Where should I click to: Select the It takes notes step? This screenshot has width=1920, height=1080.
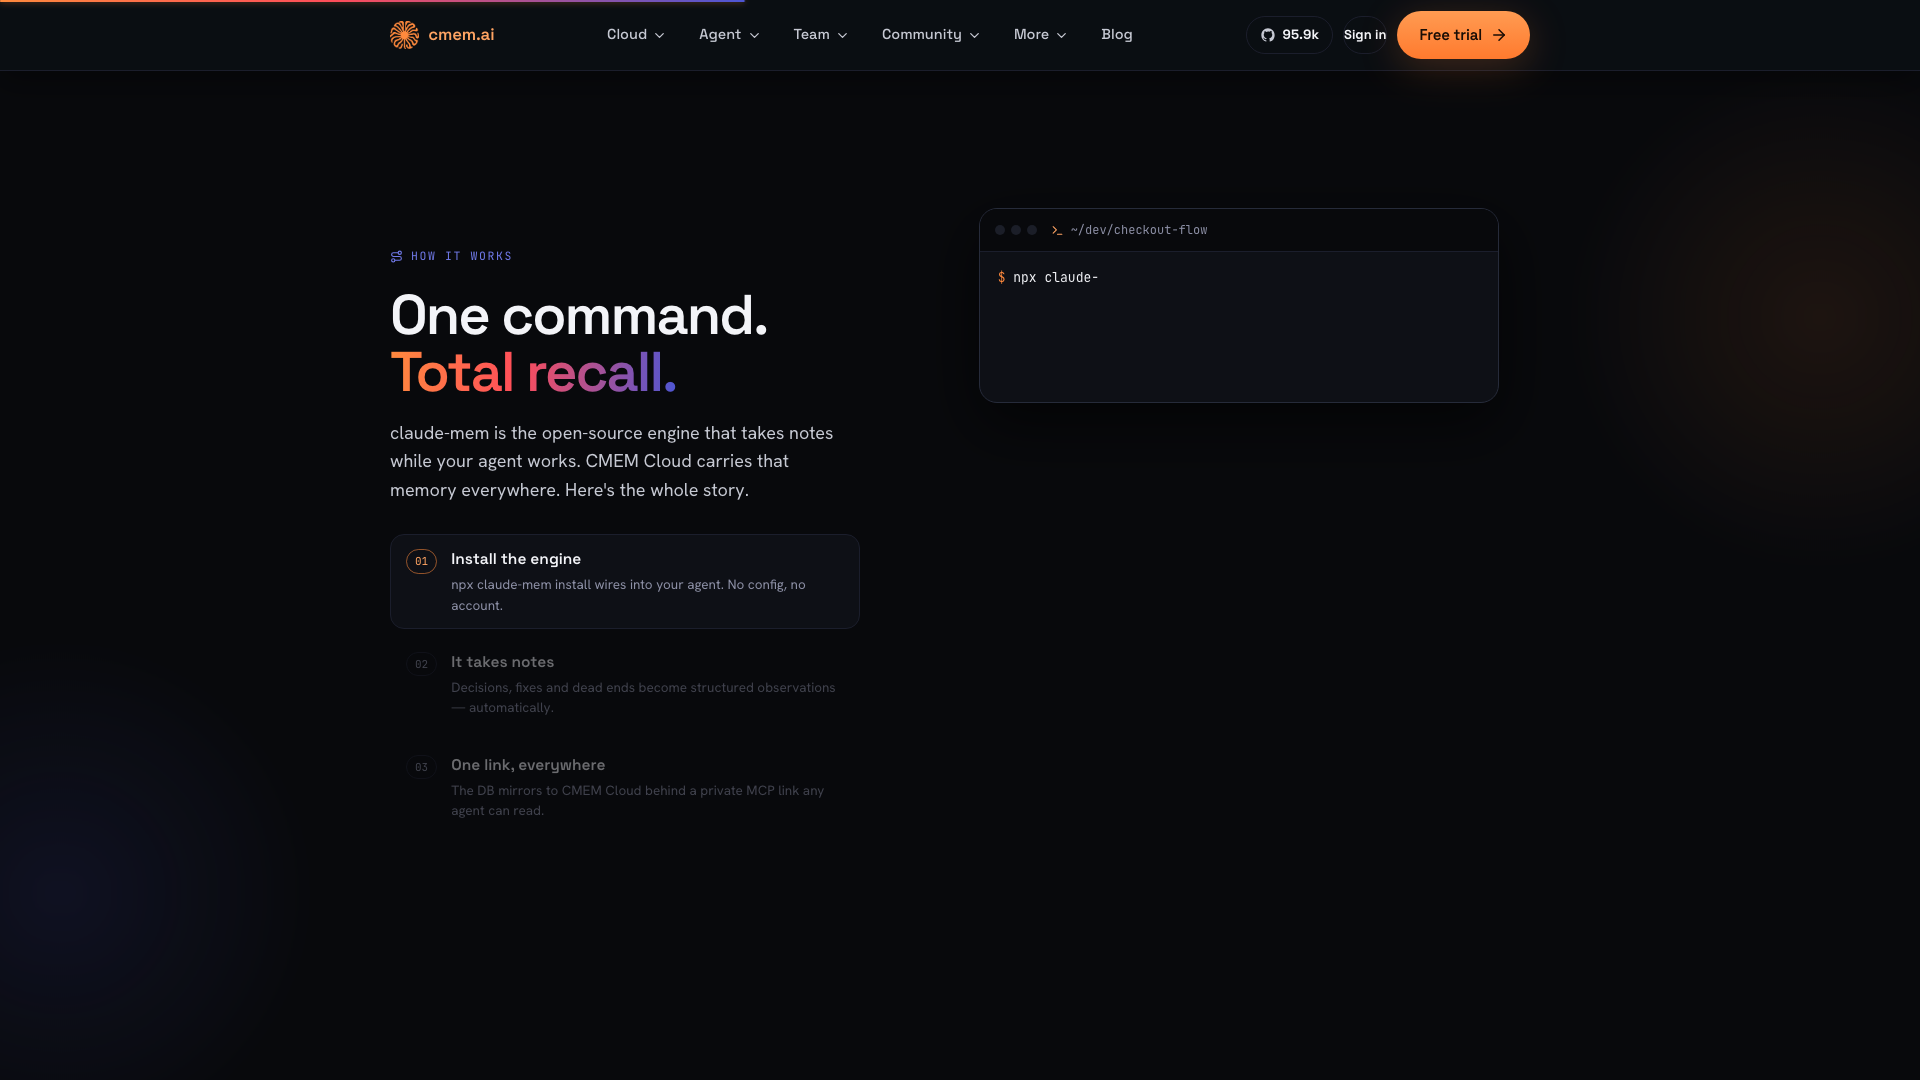[x=625, y=684]
